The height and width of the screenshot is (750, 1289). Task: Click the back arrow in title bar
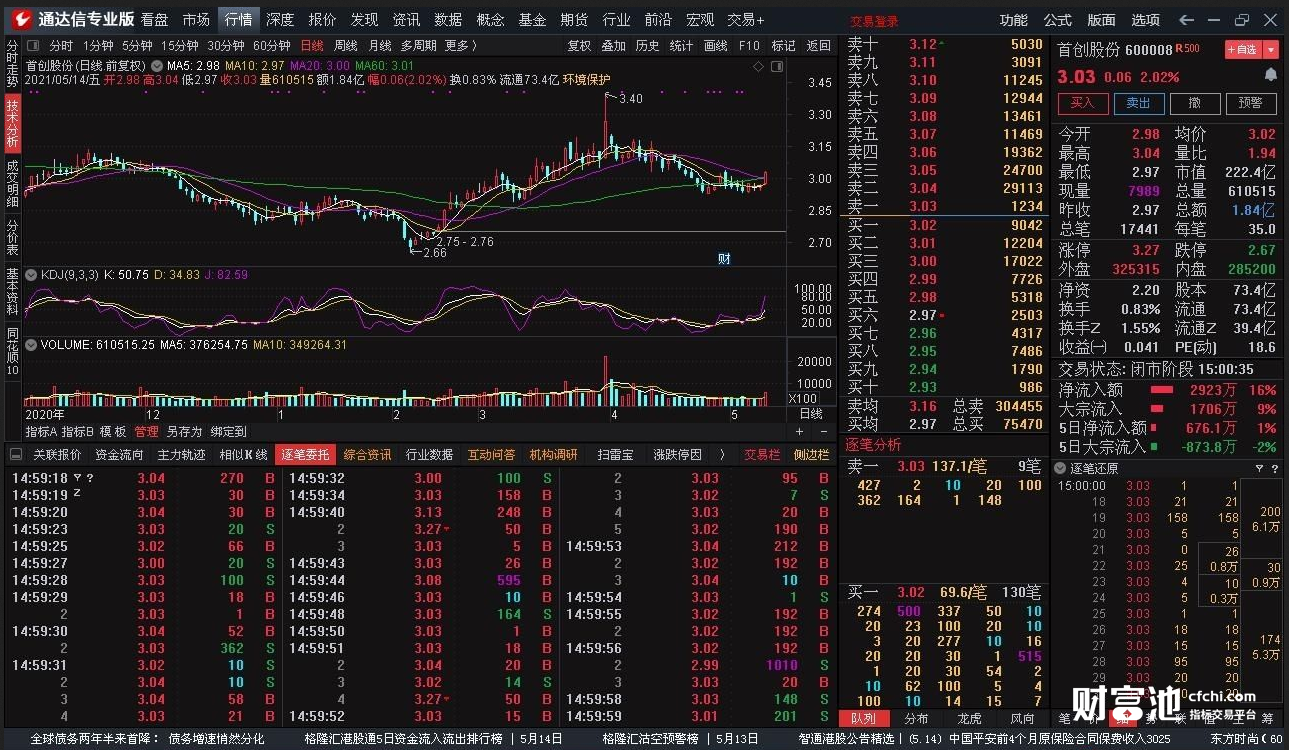coord(1187,19)
